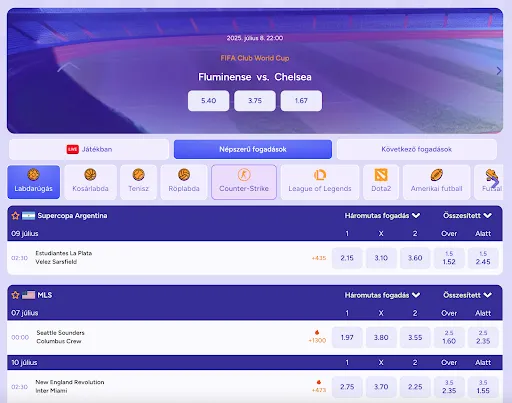Click the Supercopa Argentina league title
The width and height of the screenshot is (512, 403).
[72, 216]
